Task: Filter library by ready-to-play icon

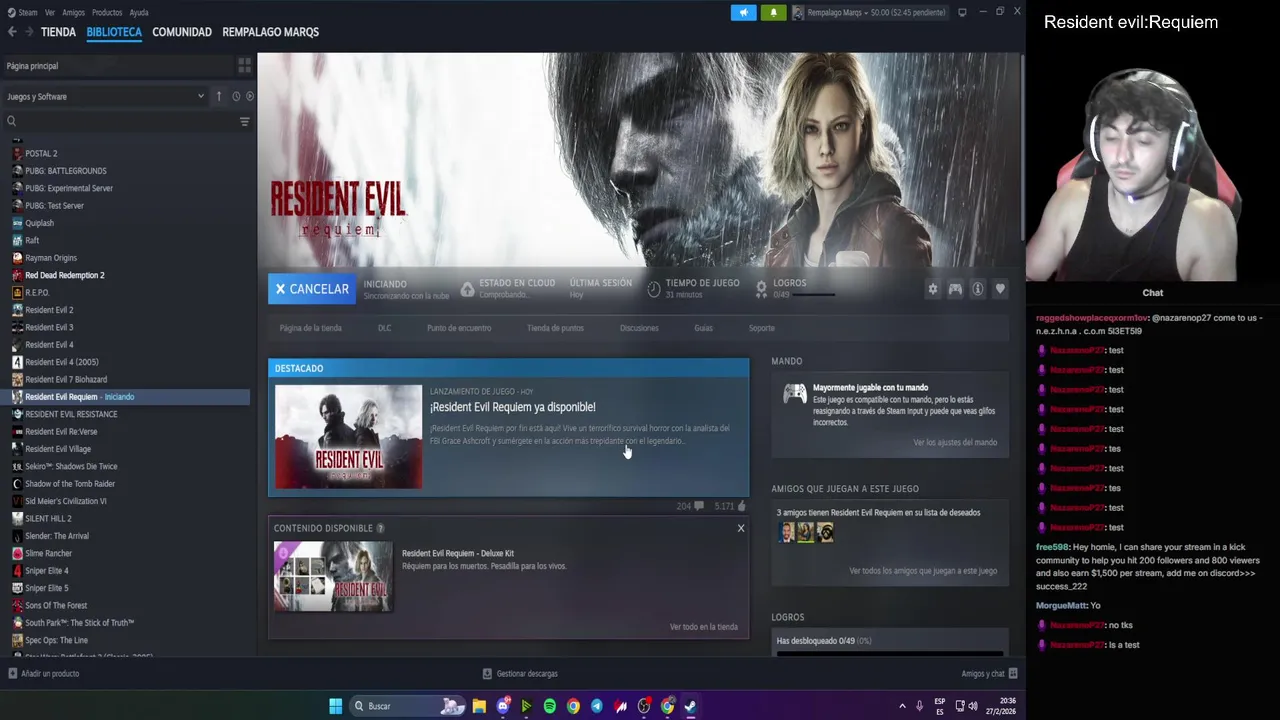Action: 250,96
